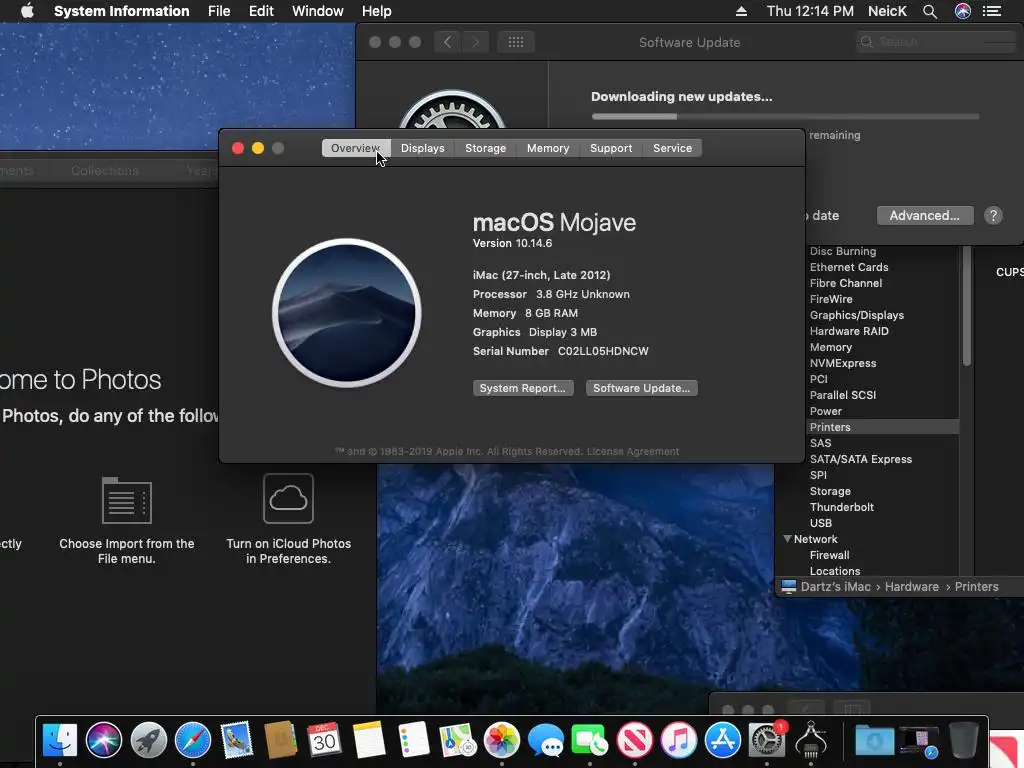This screenshot has width=1024, height=768.
Task: Show all preferences grid button
Action: point(516,42)
